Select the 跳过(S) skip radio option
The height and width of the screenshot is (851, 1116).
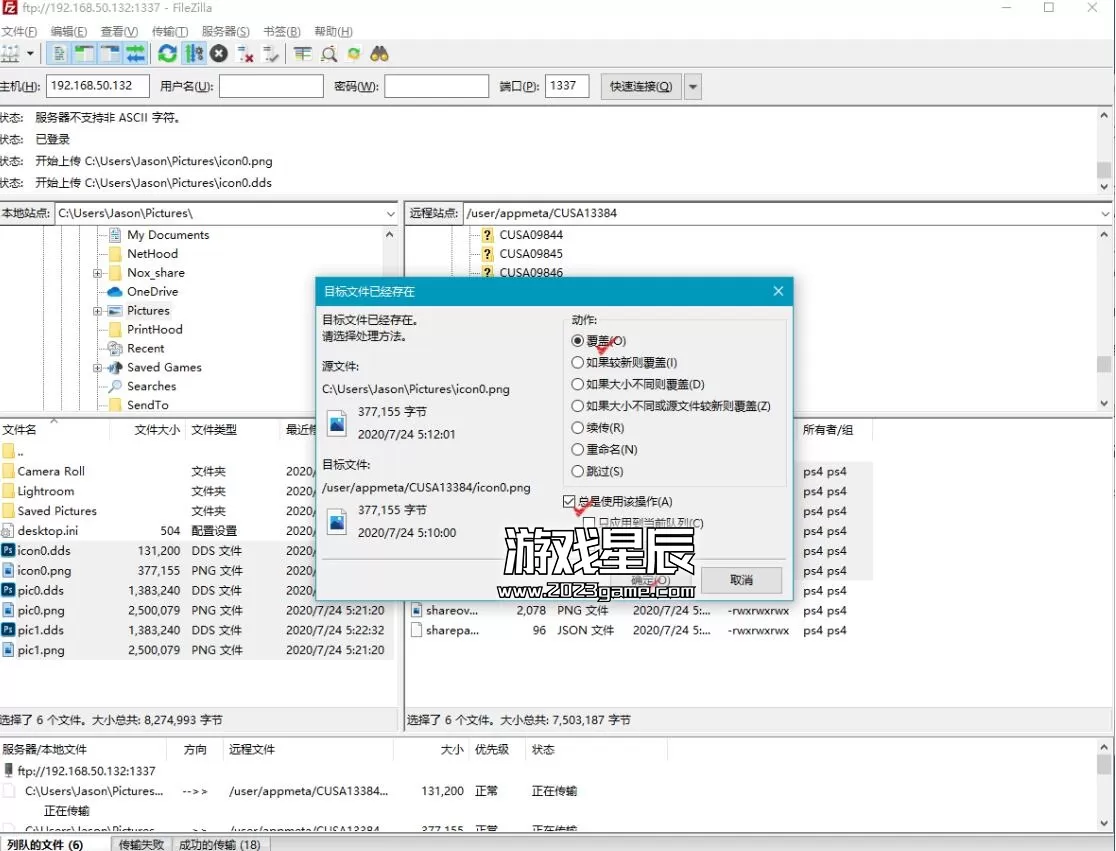pyautogui.click(x=578, y=472)
